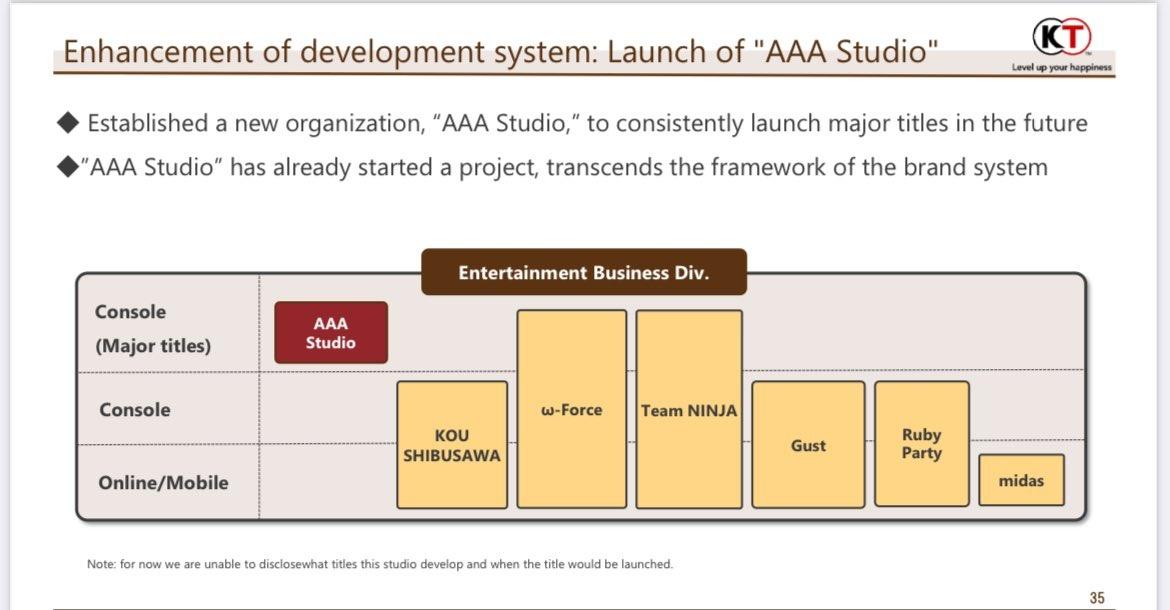Screen dimensions: 1170x610
Task: Click the Entertainment Business Div. header
Action: click(583, 272)
